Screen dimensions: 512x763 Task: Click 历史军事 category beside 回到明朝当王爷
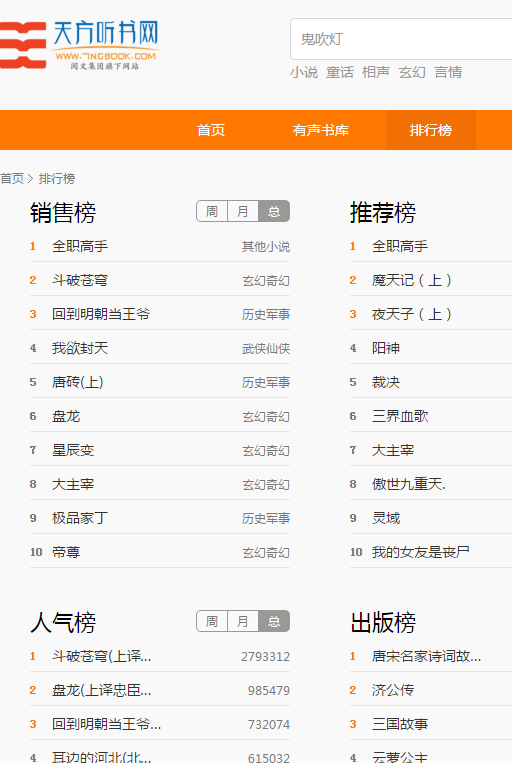tap(266, 315)
